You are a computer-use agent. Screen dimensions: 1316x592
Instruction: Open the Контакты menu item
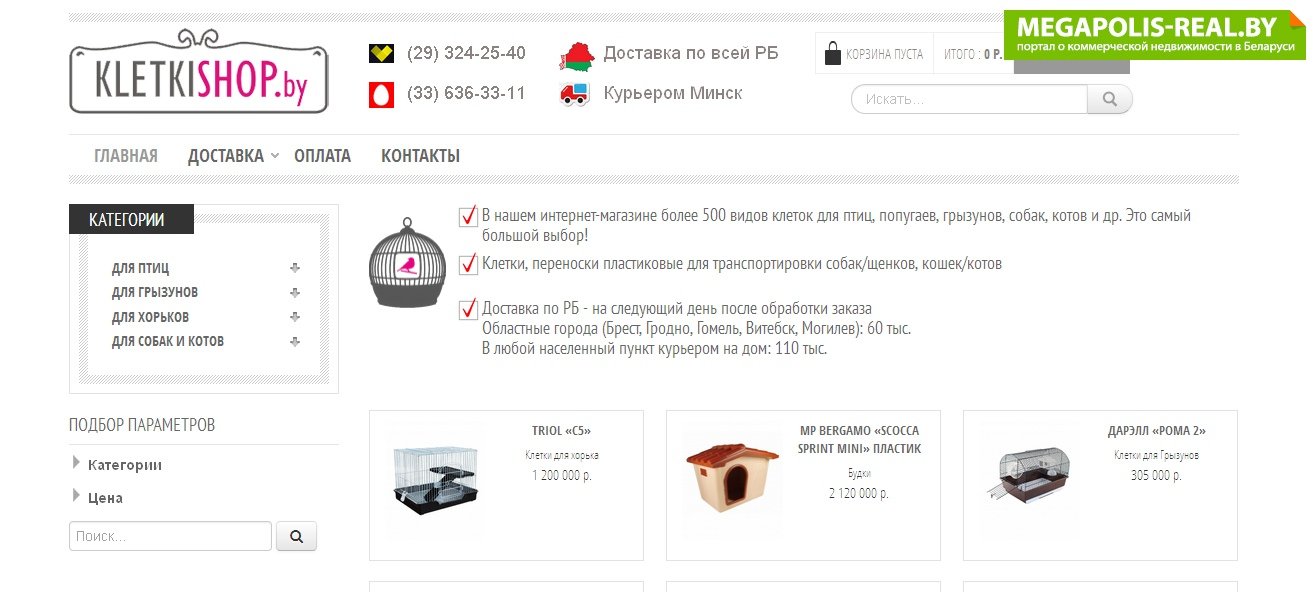[x=420, y=156]
